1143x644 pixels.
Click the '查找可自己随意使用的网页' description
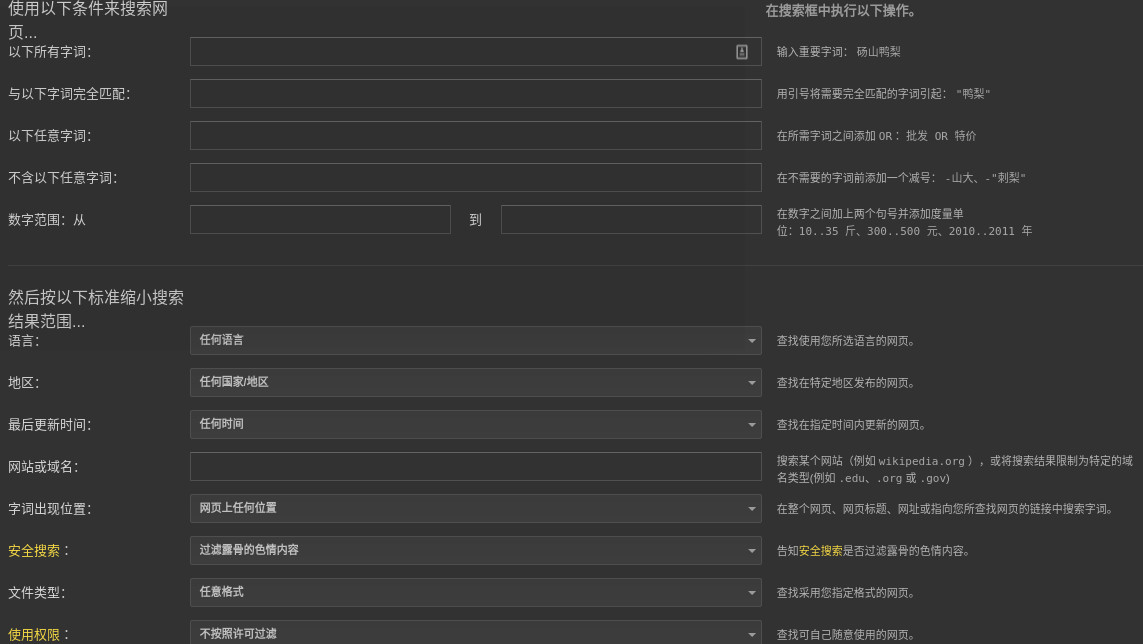[846, 635]
